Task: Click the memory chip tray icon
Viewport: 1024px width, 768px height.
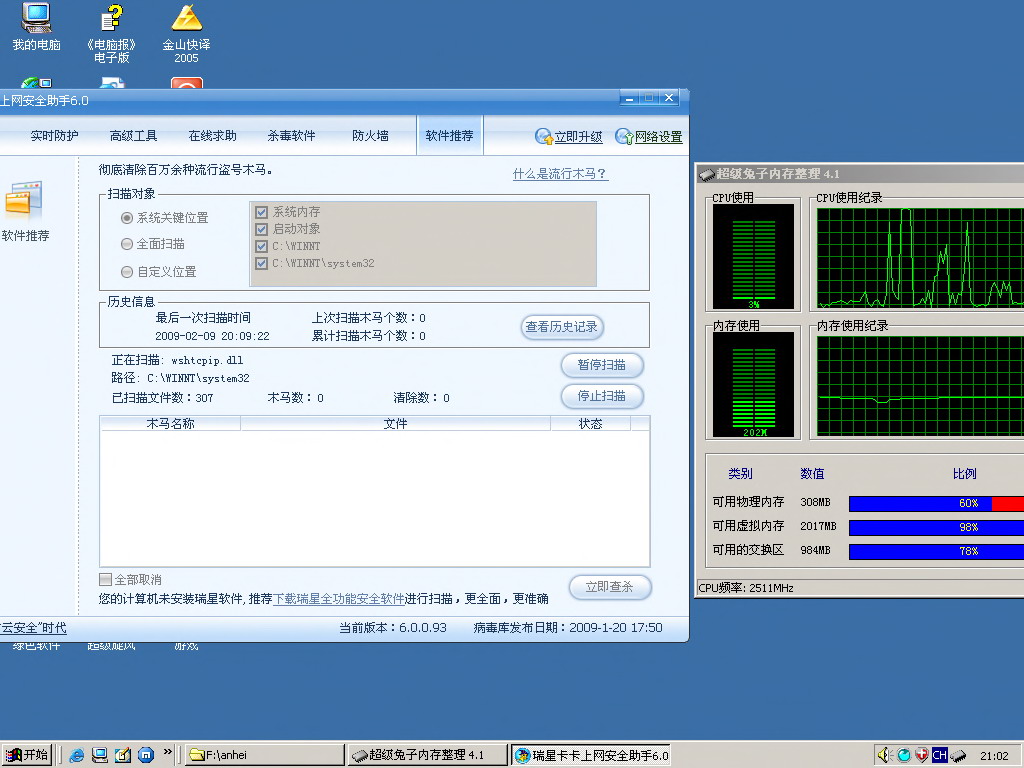Action: [958, 756]
